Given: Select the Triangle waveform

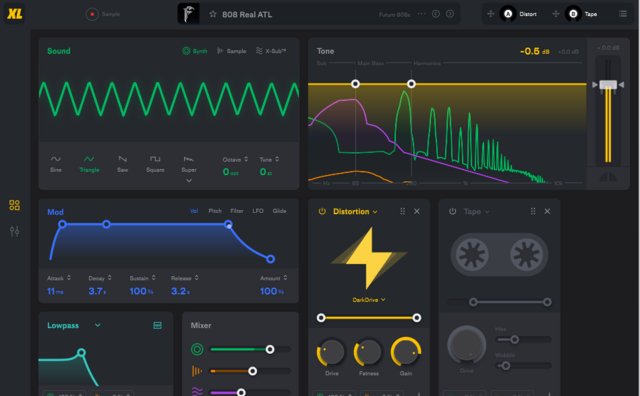Looking at the screenshot, I should click(89, 164).
